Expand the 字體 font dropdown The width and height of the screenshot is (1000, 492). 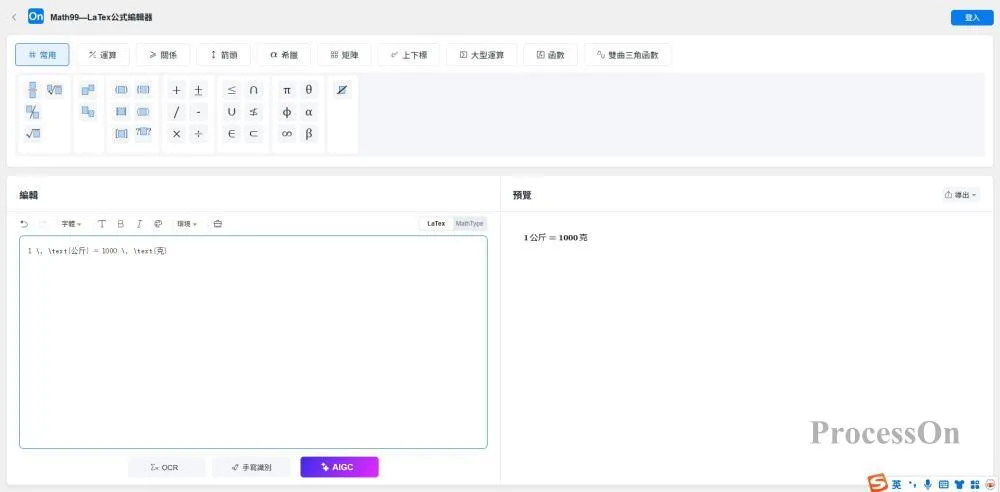(71, 223)
